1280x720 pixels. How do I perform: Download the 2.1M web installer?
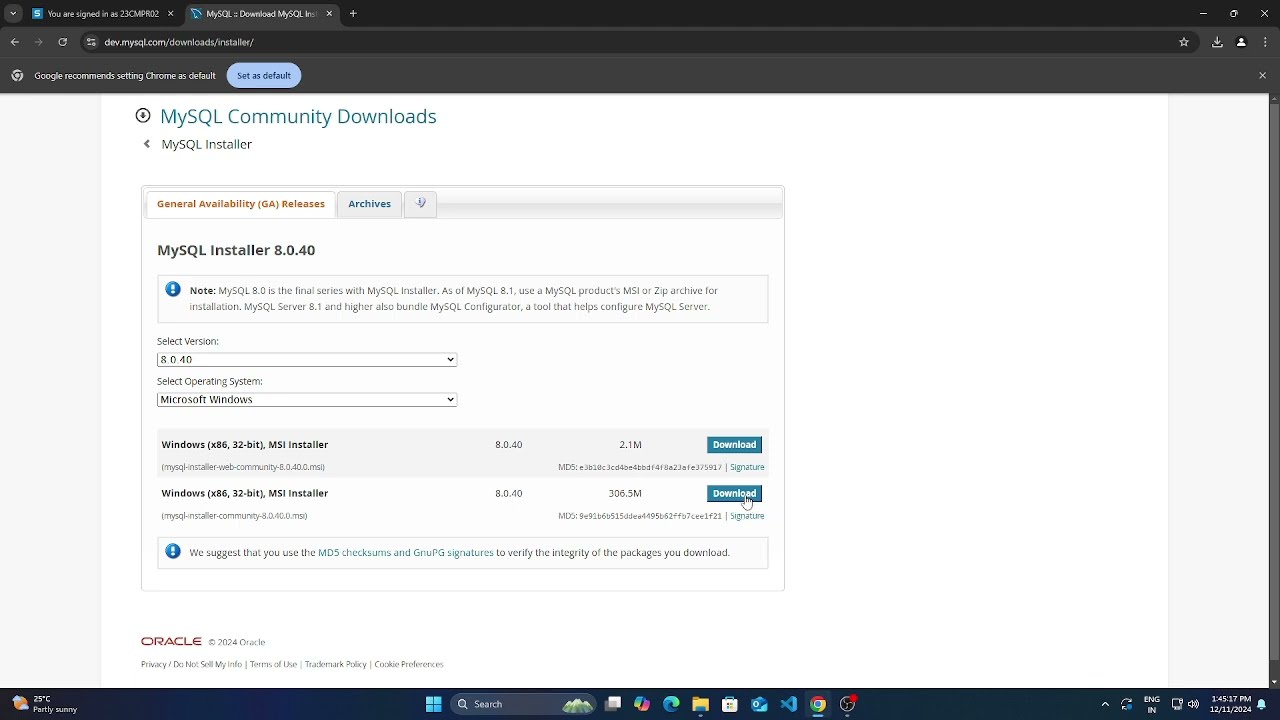pos(734,445)
